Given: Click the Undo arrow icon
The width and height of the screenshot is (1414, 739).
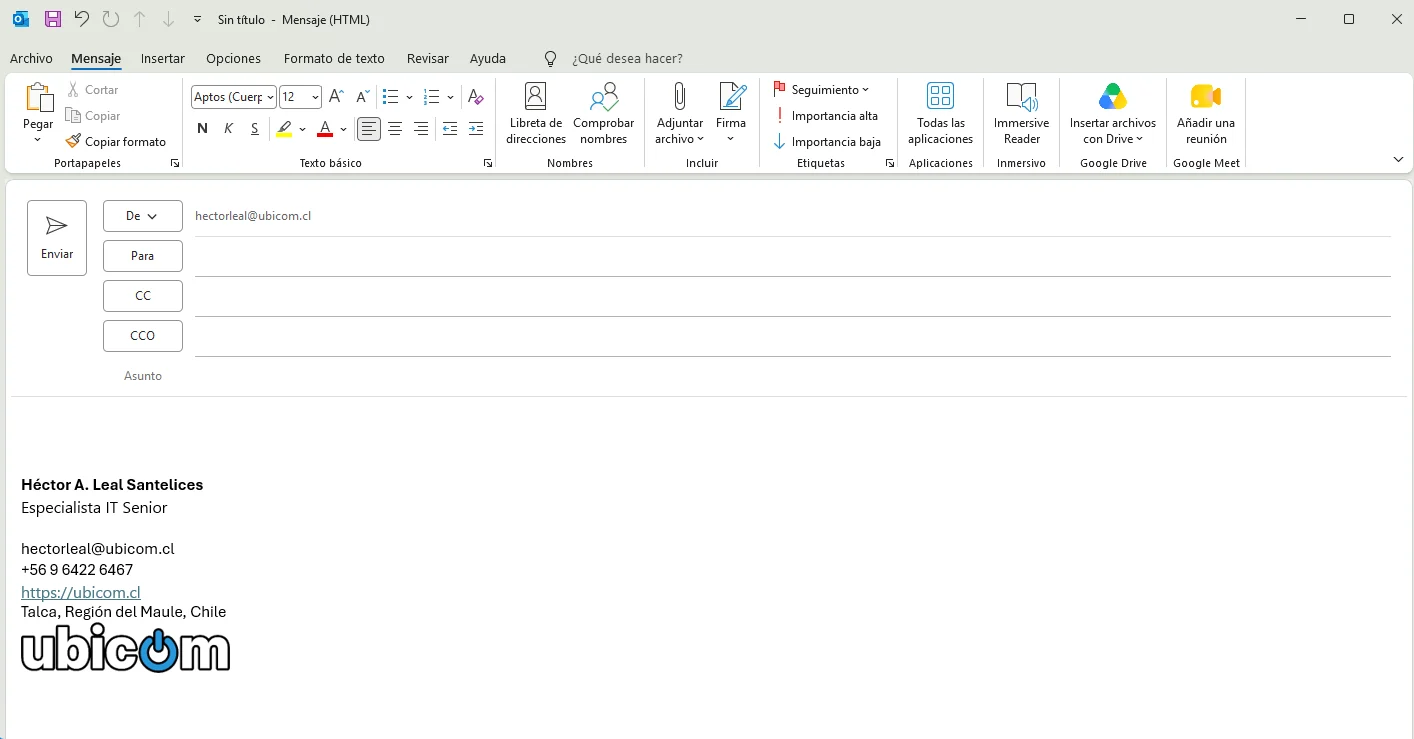Looking at the screenshot, I should (x=82, y=19).
